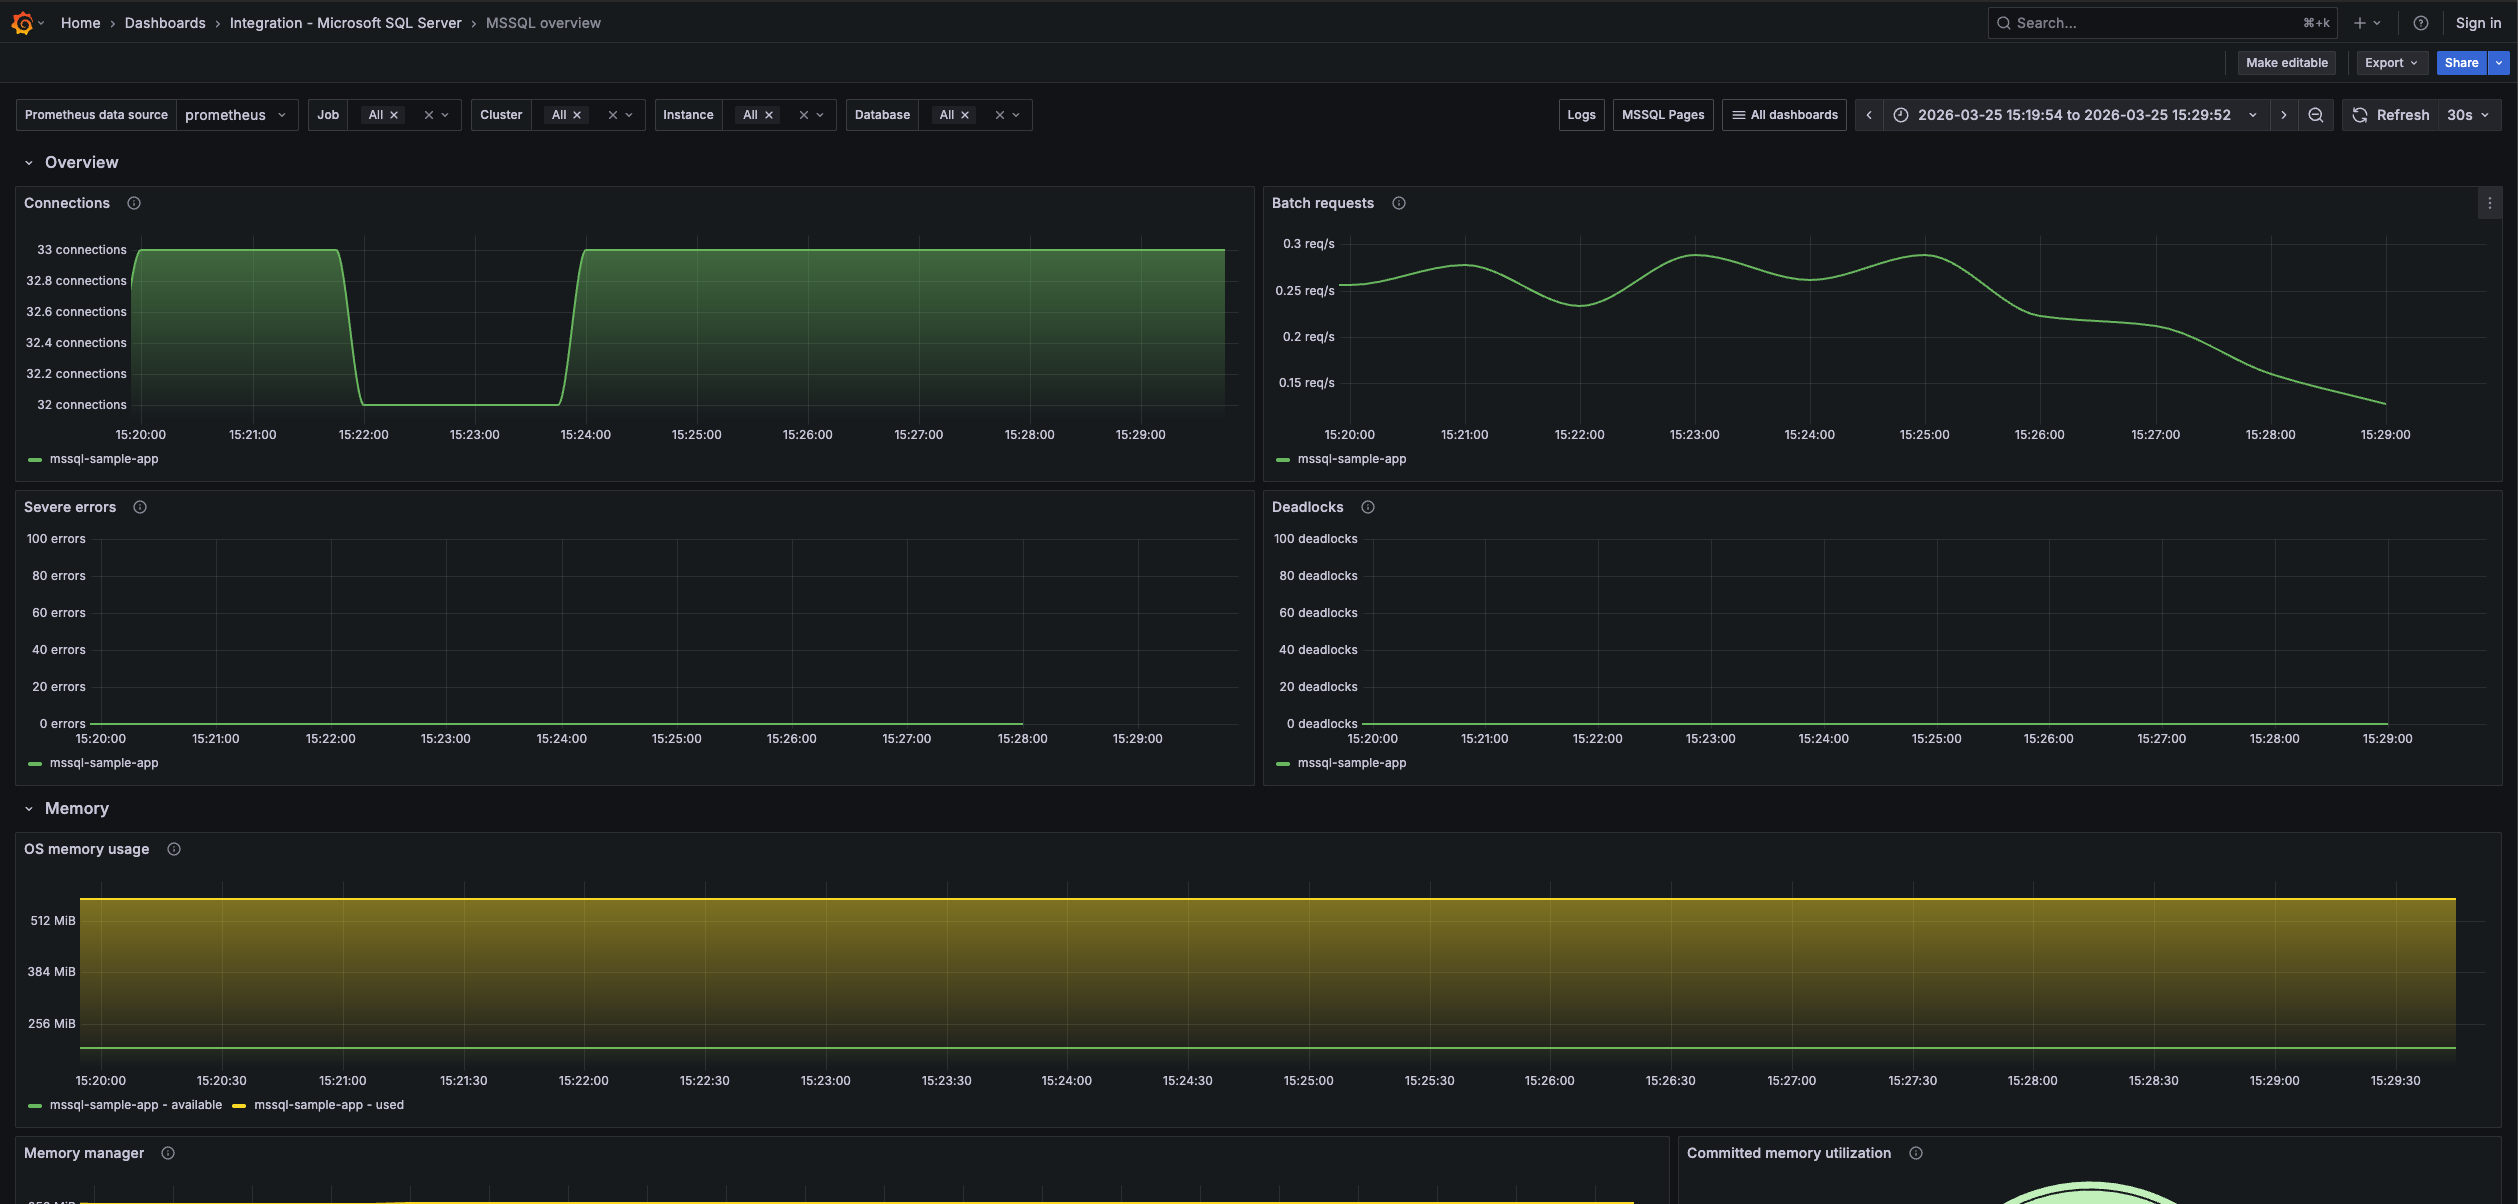Viewport: 2518px width, 1204px height.
Task: Hide the 'used' series in OS memory usage legend
Action: tap(330, 1104)
